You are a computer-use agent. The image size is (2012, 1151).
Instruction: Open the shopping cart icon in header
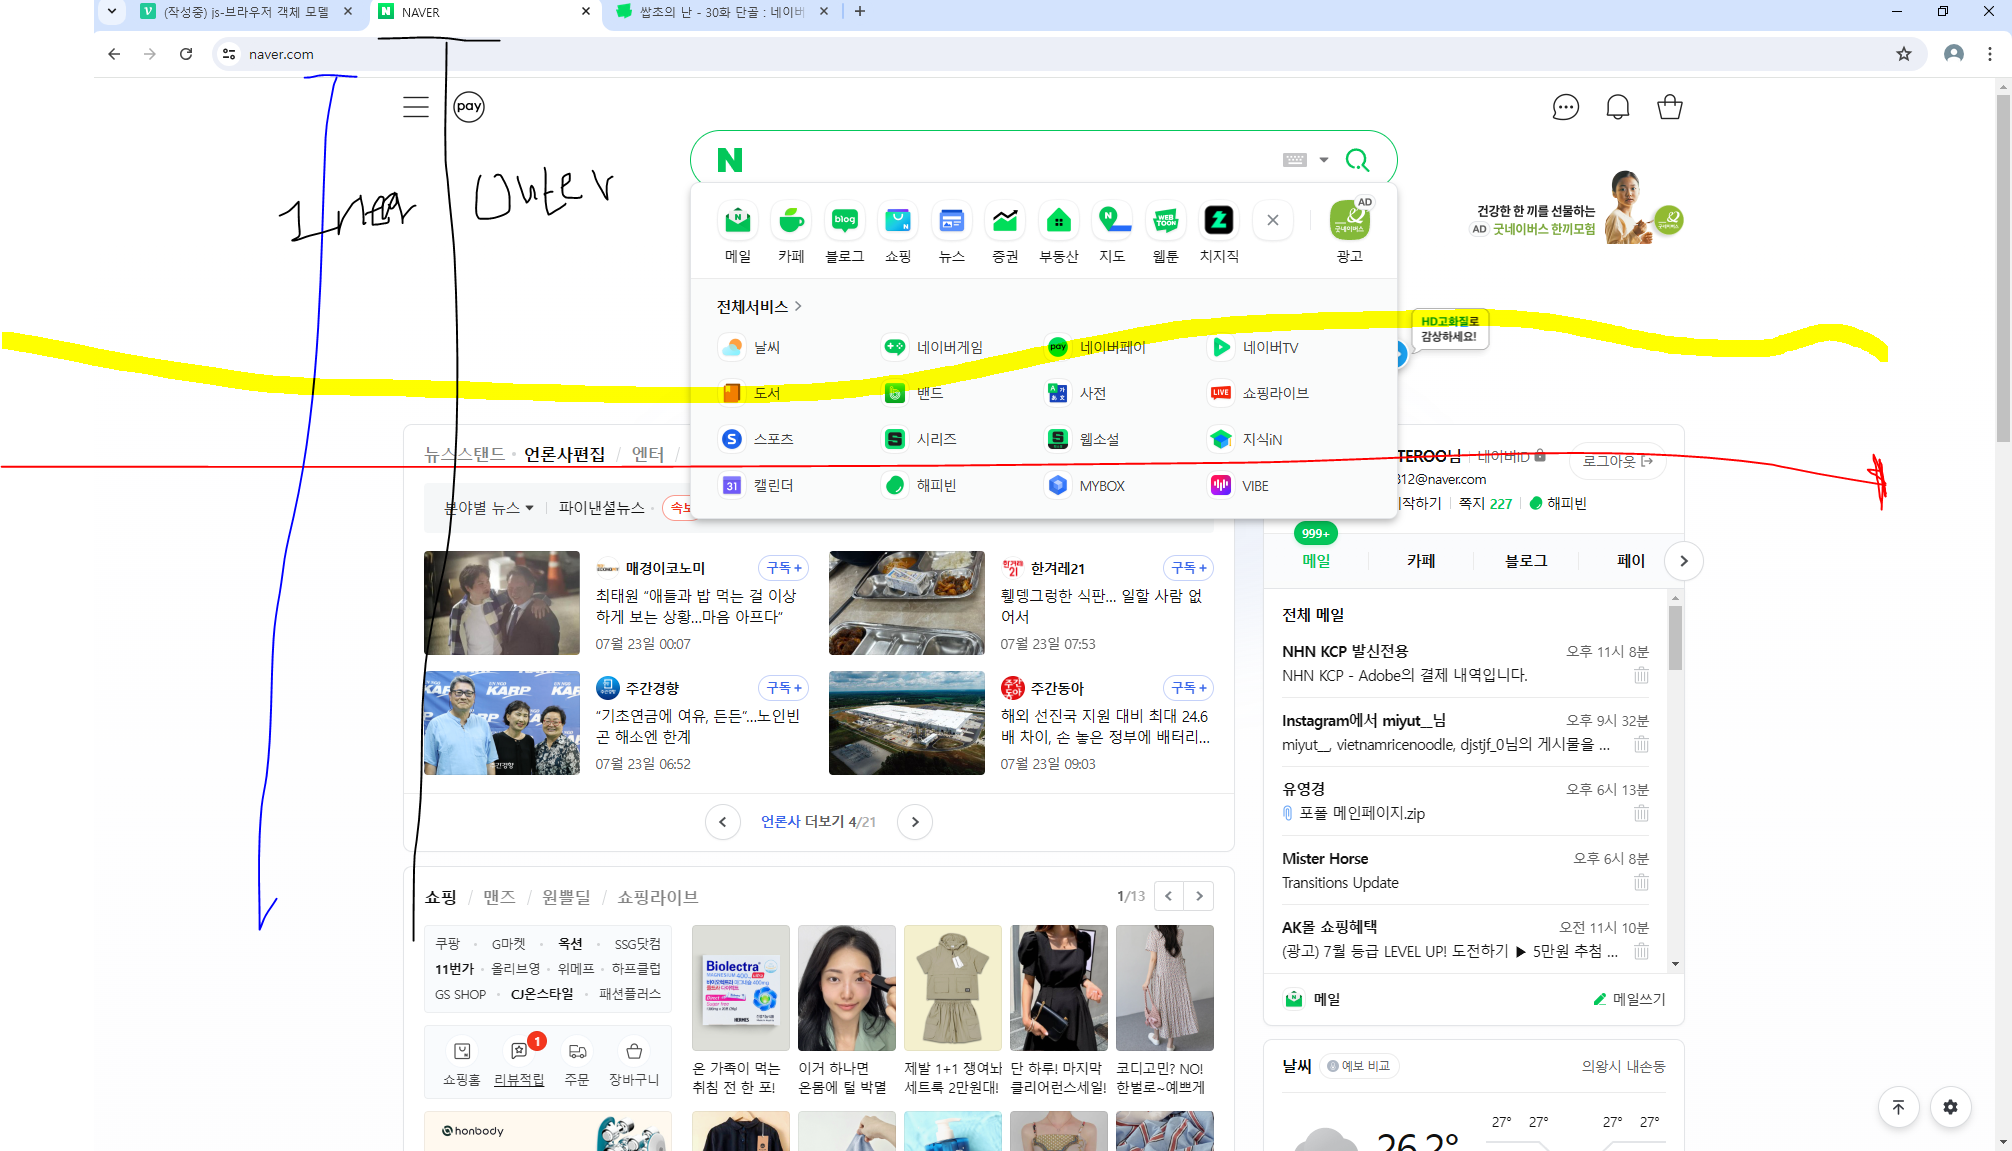(1669, 107)
